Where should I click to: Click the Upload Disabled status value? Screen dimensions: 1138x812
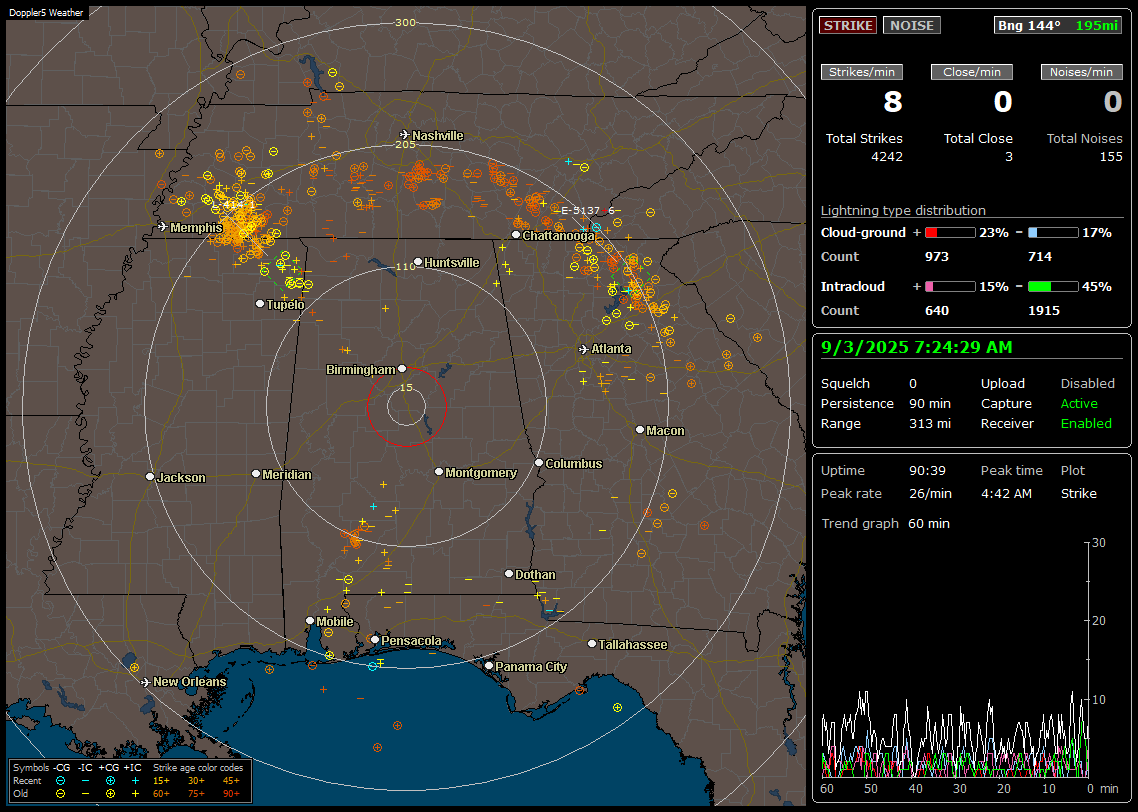point(1087,383)
